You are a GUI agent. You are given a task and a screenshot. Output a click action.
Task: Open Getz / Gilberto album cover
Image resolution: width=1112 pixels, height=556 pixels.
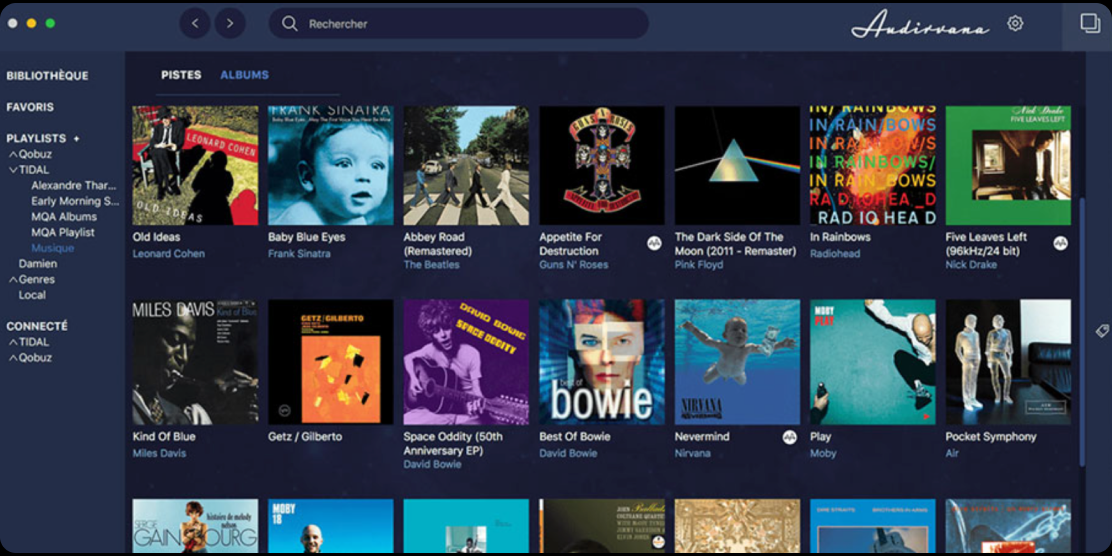click(x=330, y=362)
